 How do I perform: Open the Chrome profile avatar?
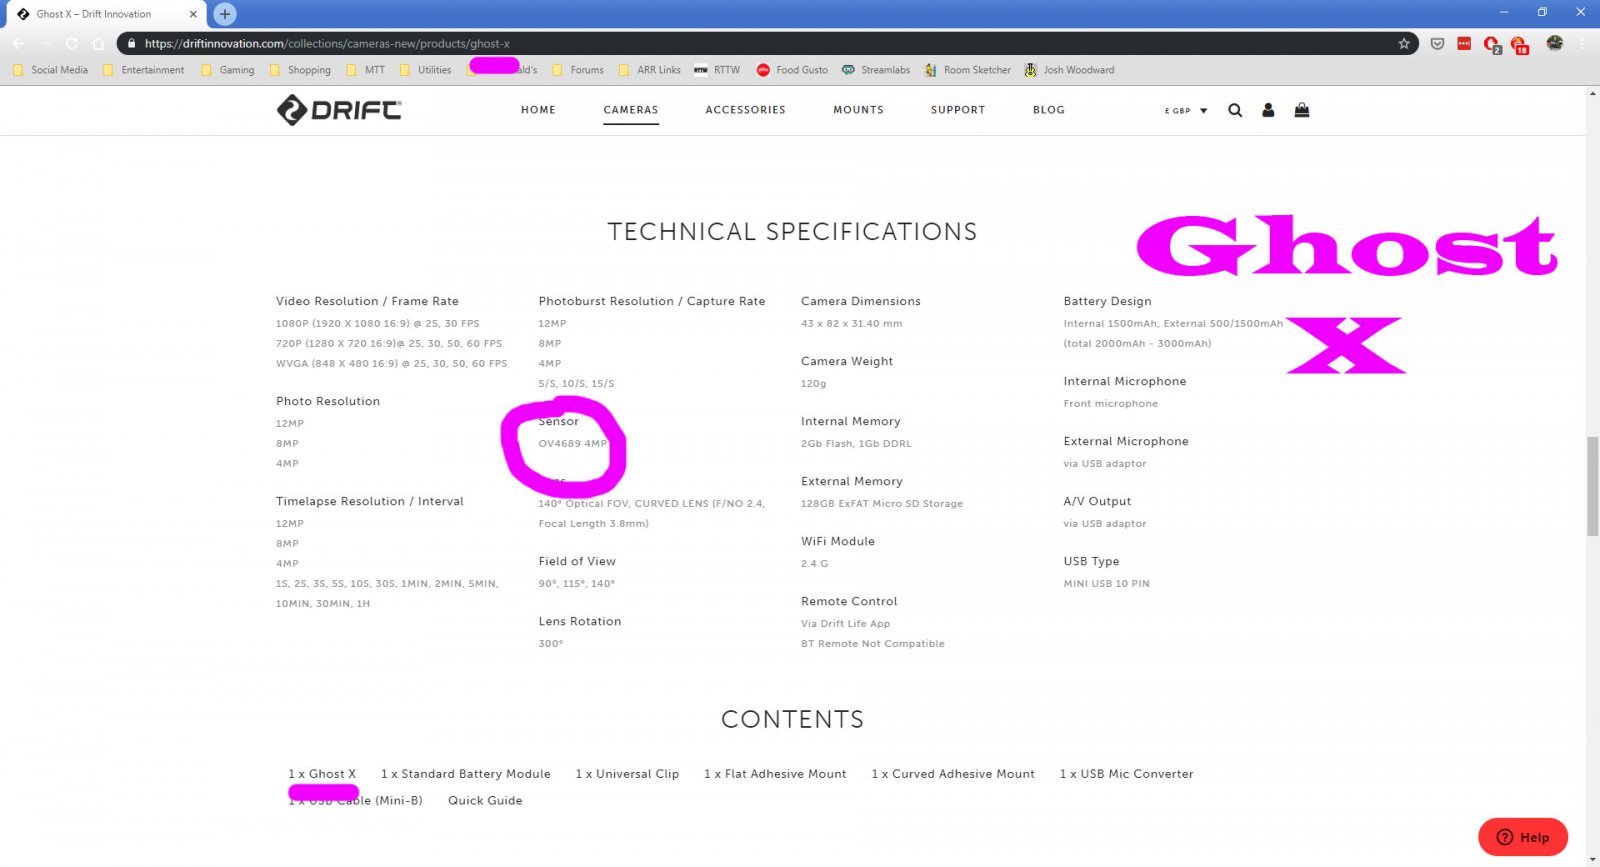[x=1554, y=43]
